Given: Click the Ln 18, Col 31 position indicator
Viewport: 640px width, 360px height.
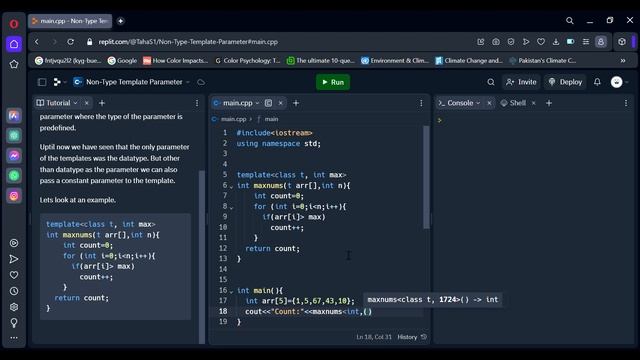Looking at the screenshot, I should [x=374, y=337].
